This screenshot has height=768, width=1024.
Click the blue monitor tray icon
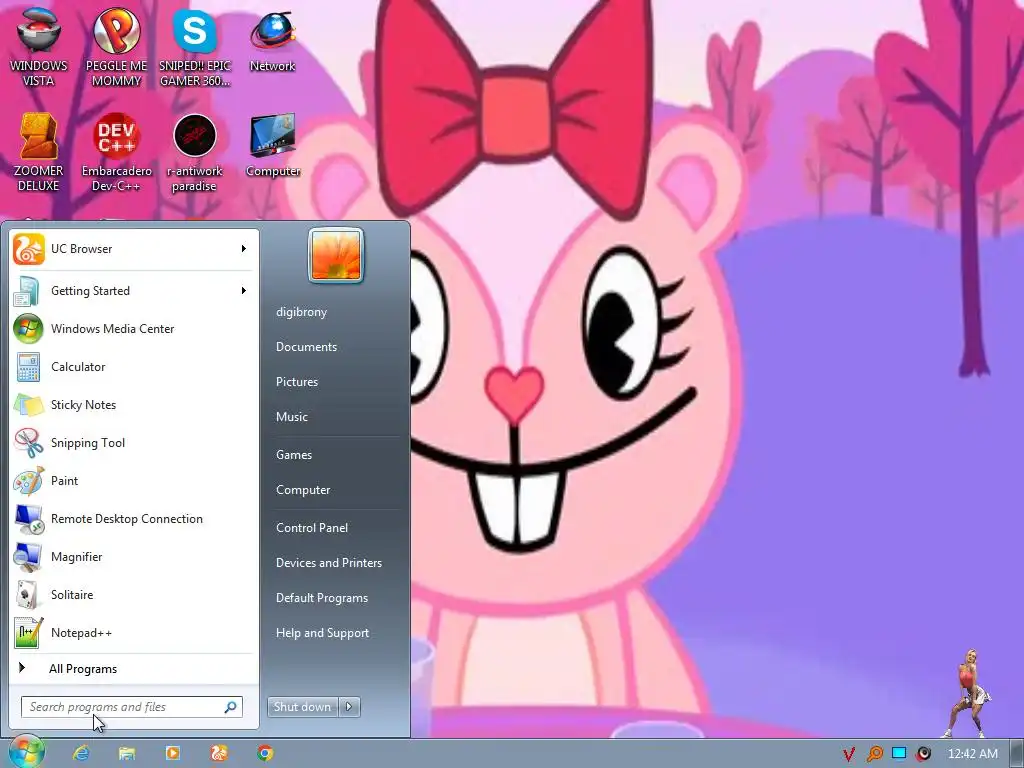(899, 753)
